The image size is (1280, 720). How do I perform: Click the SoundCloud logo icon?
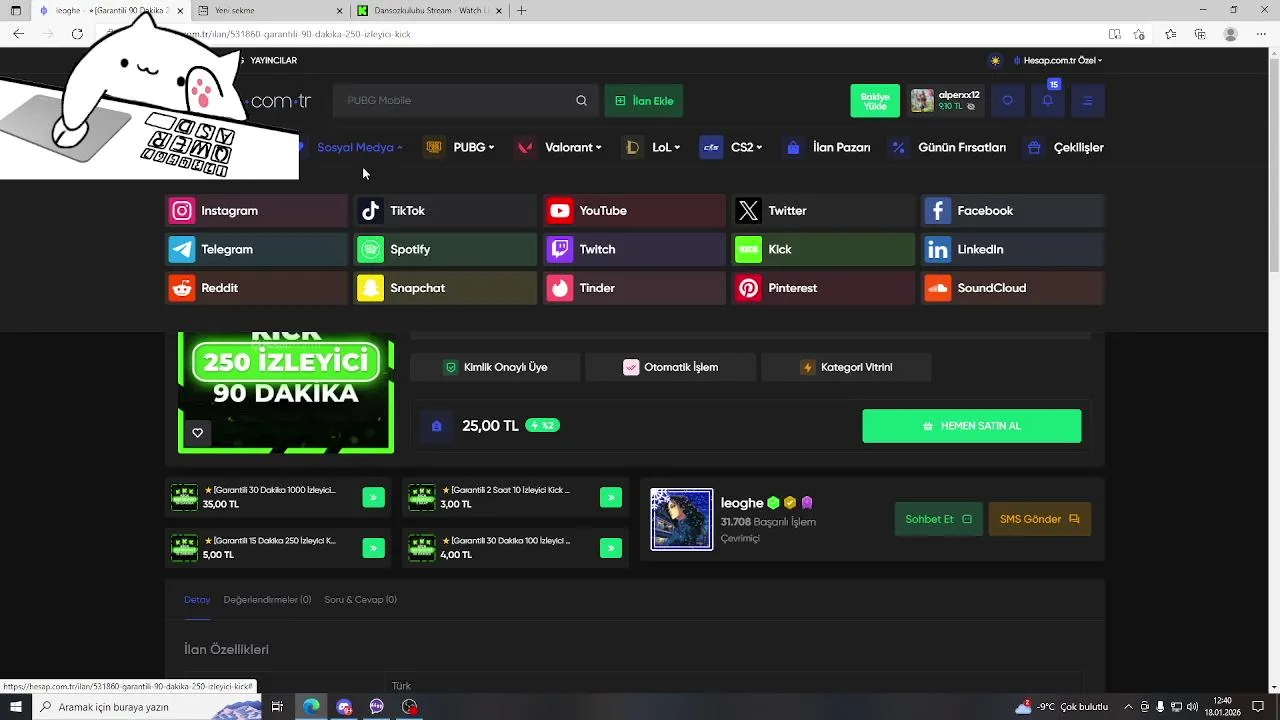[937, 288]
